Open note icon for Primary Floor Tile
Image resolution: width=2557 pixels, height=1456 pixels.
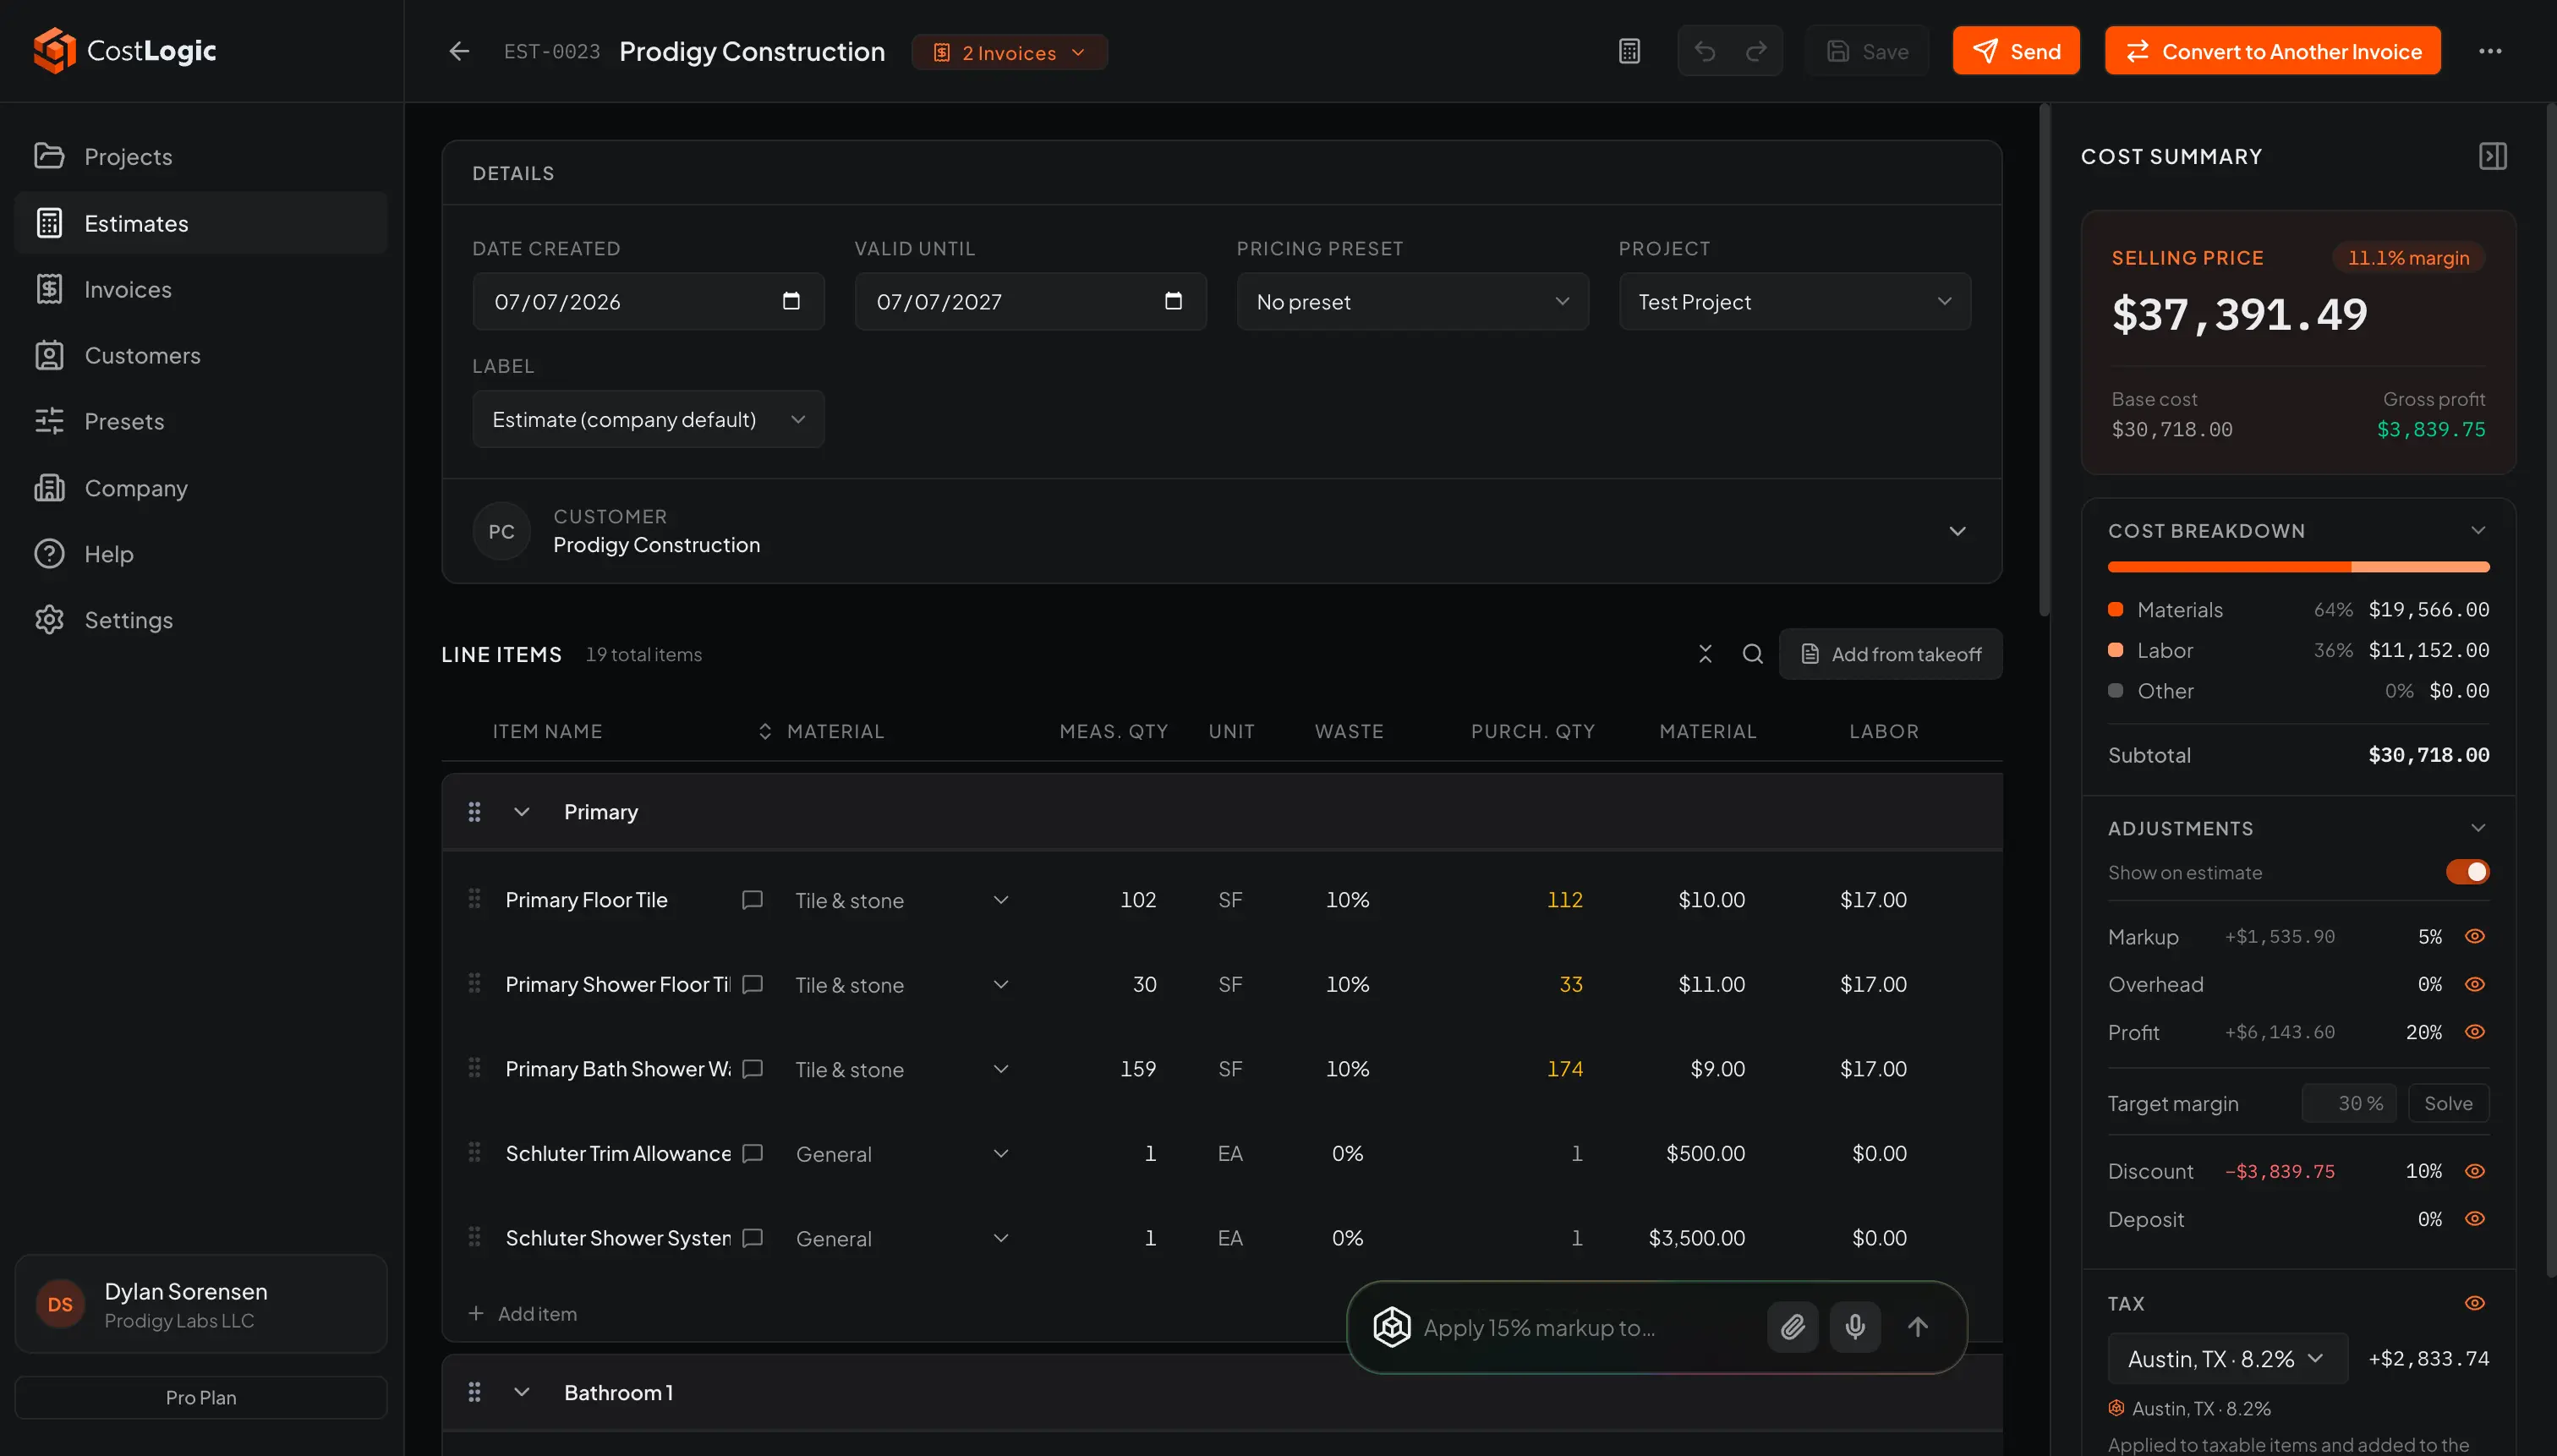(752, 900)
